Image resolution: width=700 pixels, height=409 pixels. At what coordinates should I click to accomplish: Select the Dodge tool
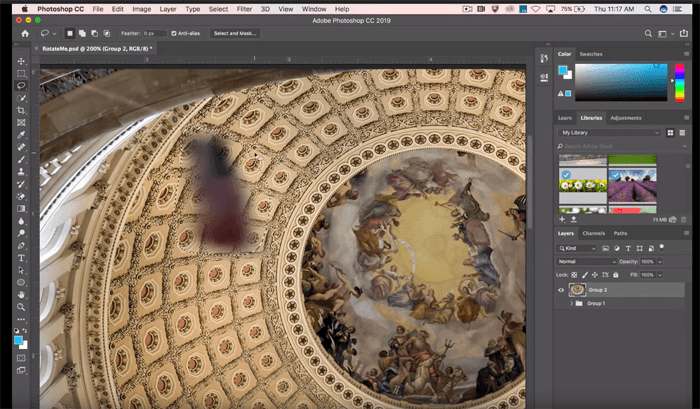(x=21, y=233)
